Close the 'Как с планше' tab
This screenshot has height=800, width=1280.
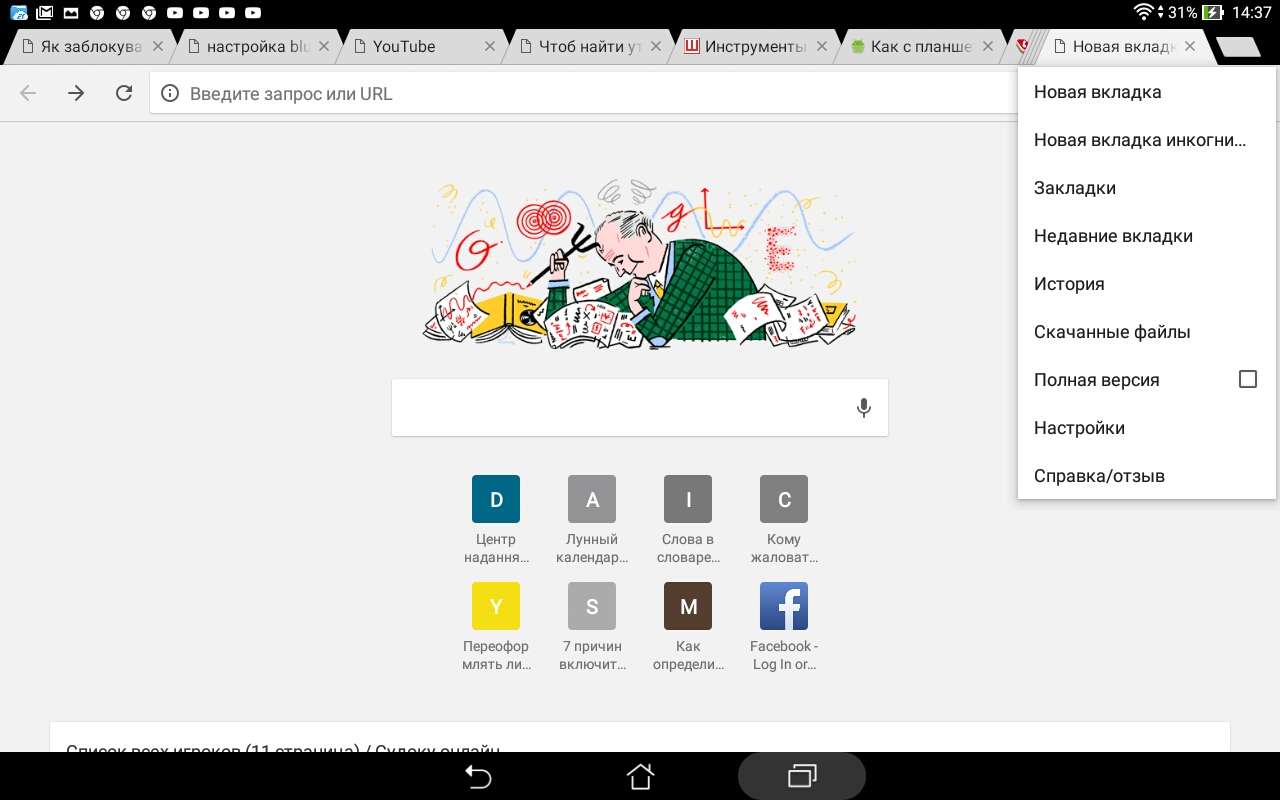click(988, 46)
